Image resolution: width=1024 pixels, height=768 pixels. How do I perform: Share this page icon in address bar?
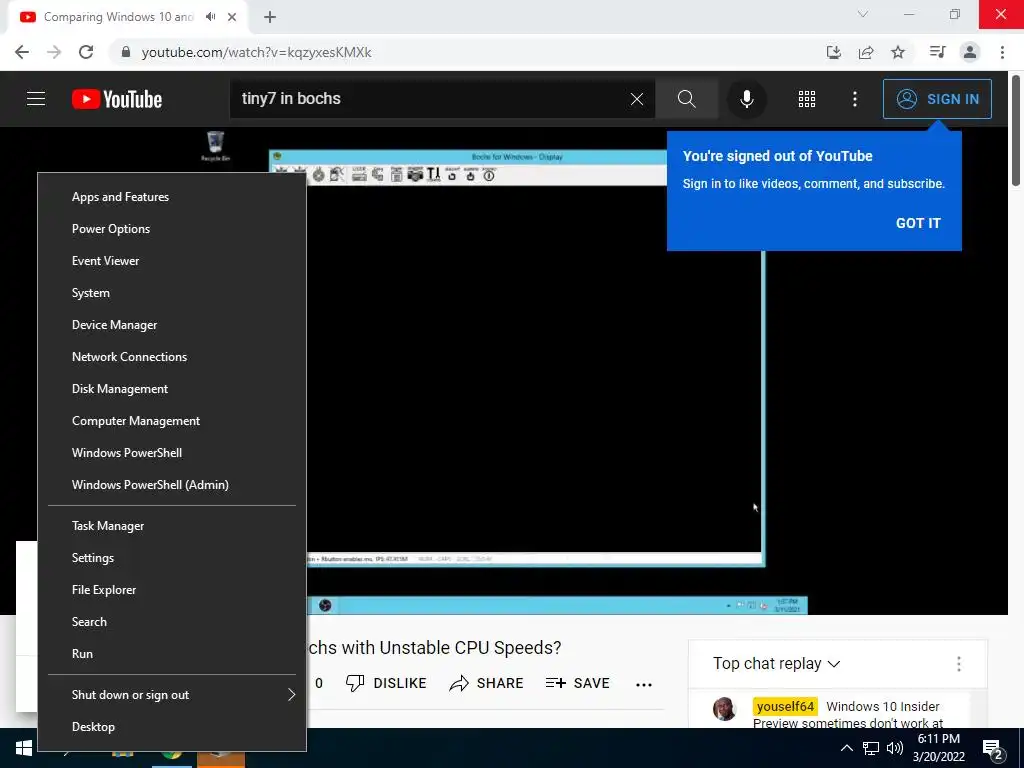pyautogui.click(x=866, y=52)
